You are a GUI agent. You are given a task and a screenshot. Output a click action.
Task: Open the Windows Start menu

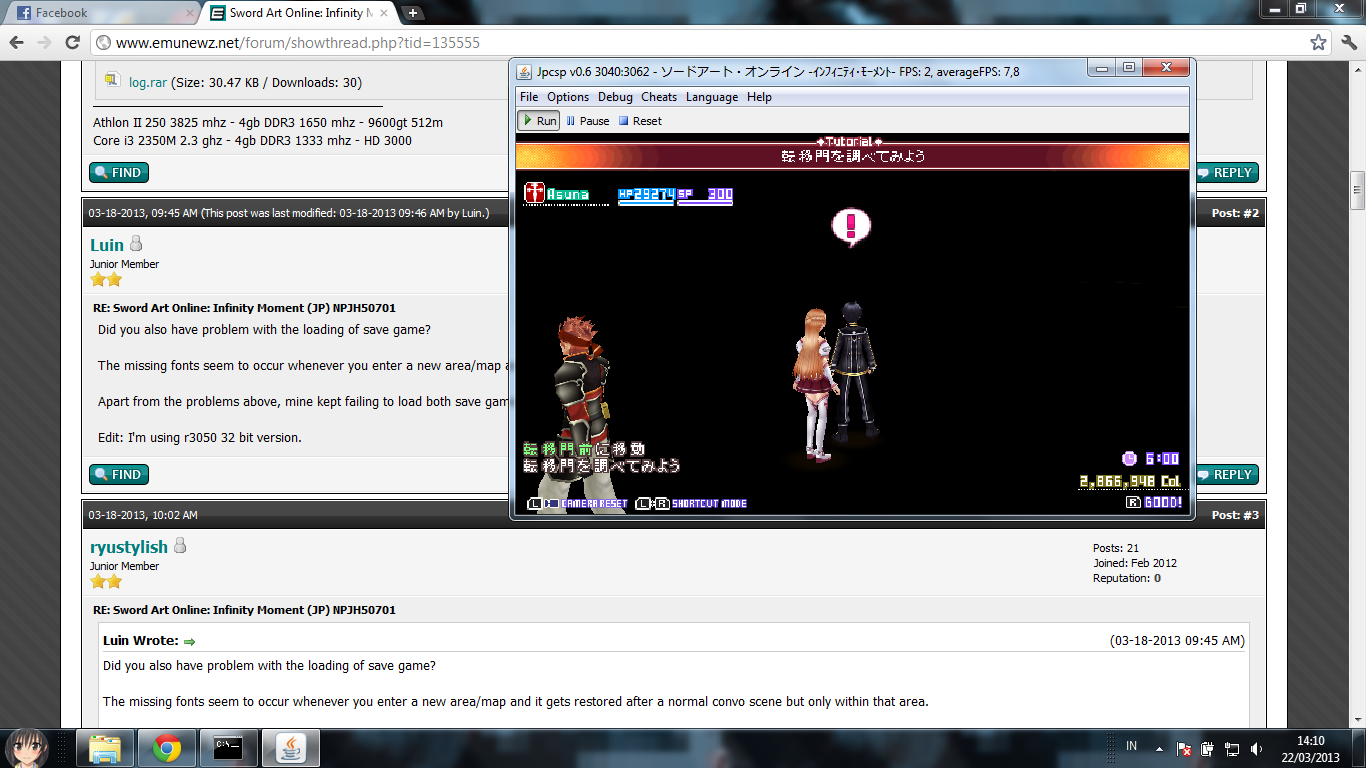28,748
